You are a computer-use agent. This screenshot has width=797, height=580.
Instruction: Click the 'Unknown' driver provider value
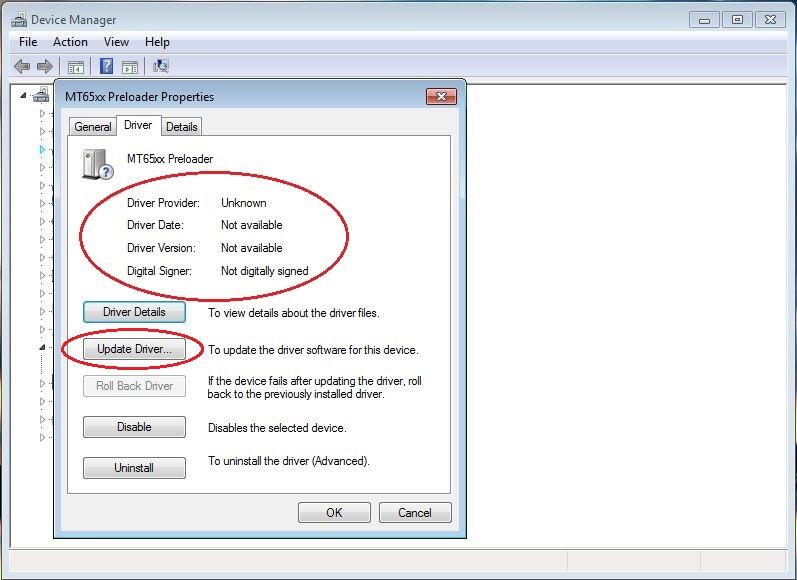tap(243, 203)
